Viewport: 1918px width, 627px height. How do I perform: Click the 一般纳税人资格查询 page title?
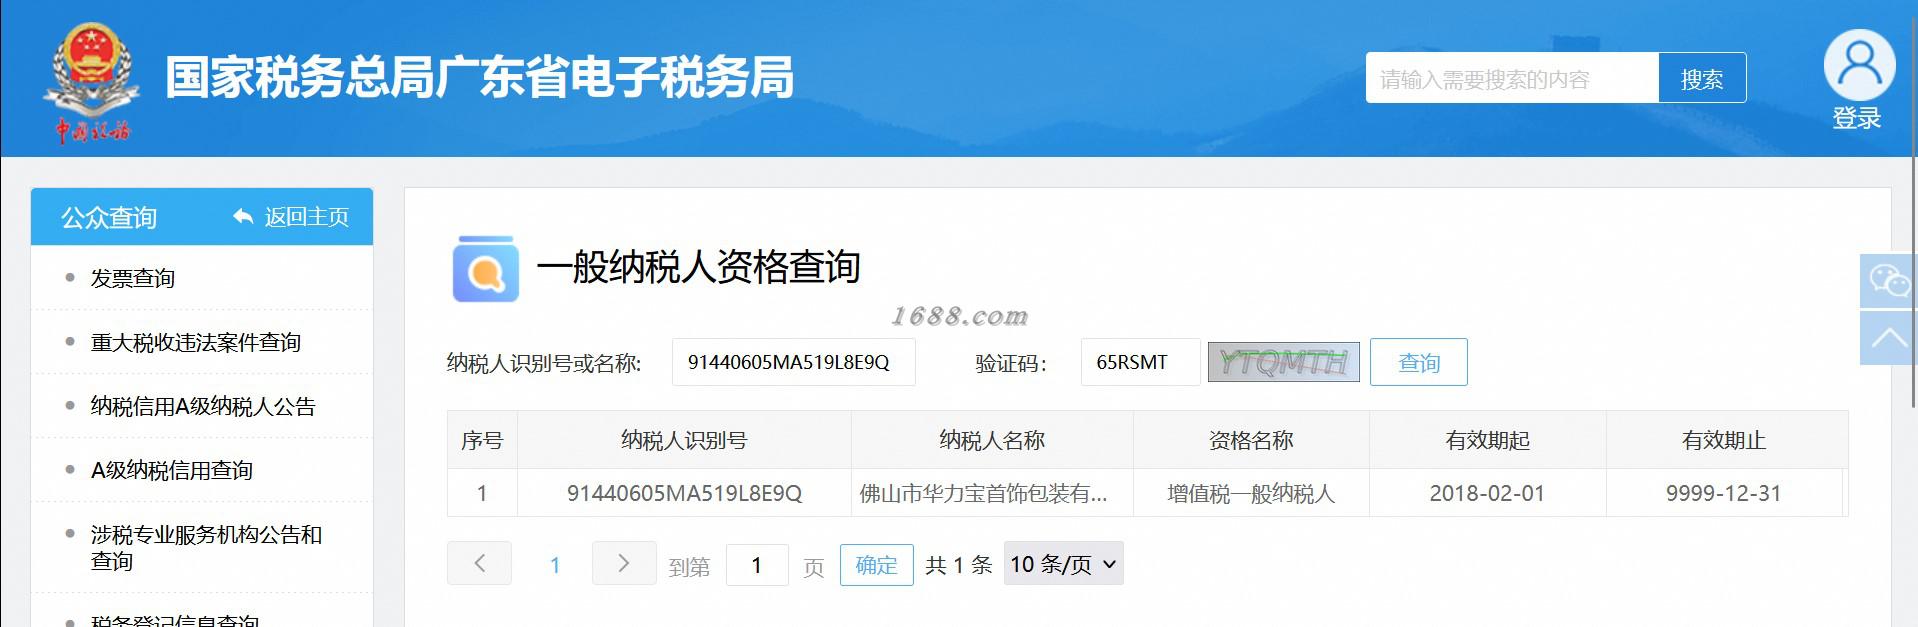coord(698,267)
